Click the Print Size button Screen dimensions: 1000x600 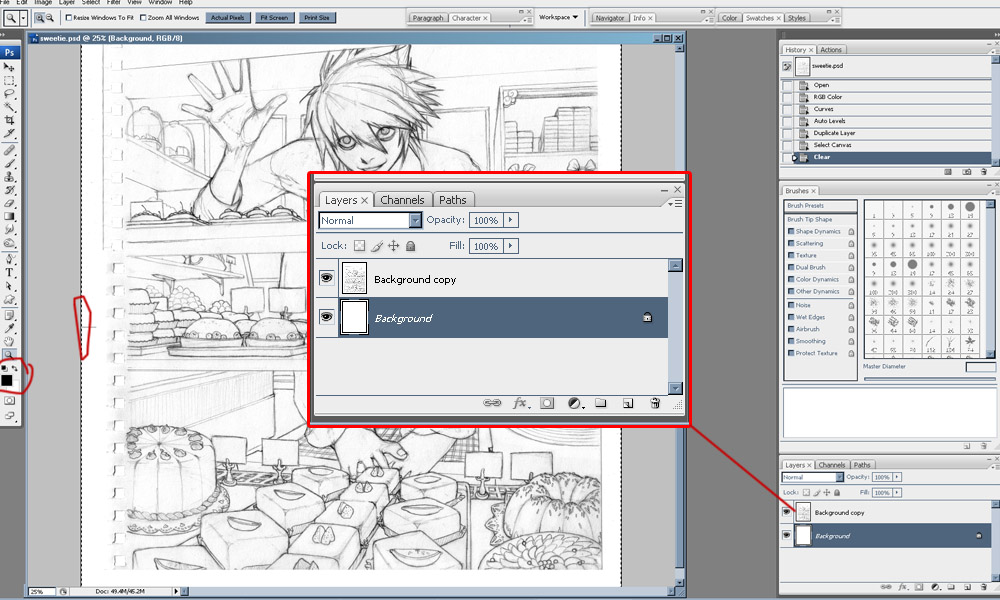click(x=317, y=18)
